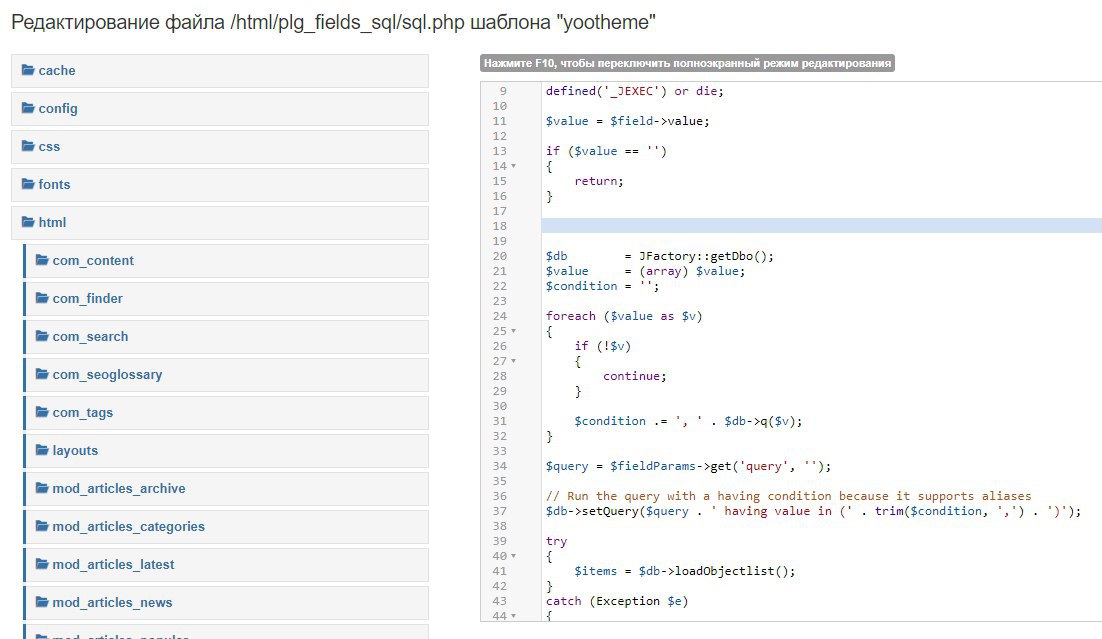Open the com_finder subfolder
This screenshot has width=1102, height=639.
tap(226, 298)
